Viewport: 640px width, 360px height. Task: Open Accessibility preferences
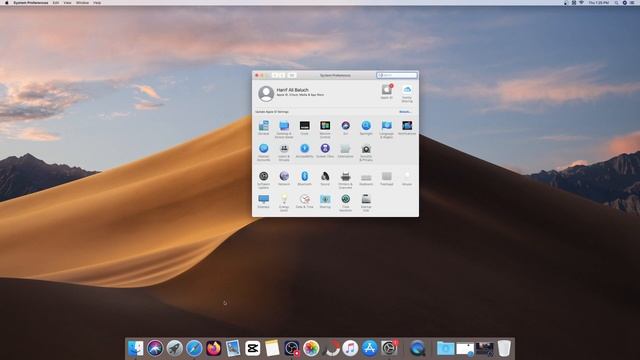point(304,150)
